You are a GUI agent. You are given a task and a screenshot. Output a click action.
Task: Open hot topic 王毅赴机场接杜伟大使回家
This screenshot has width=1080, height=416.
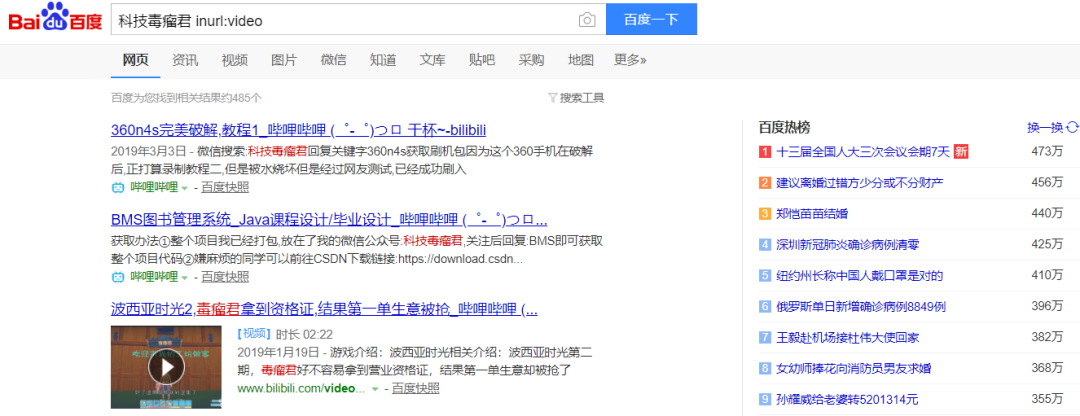coord(849,337)
